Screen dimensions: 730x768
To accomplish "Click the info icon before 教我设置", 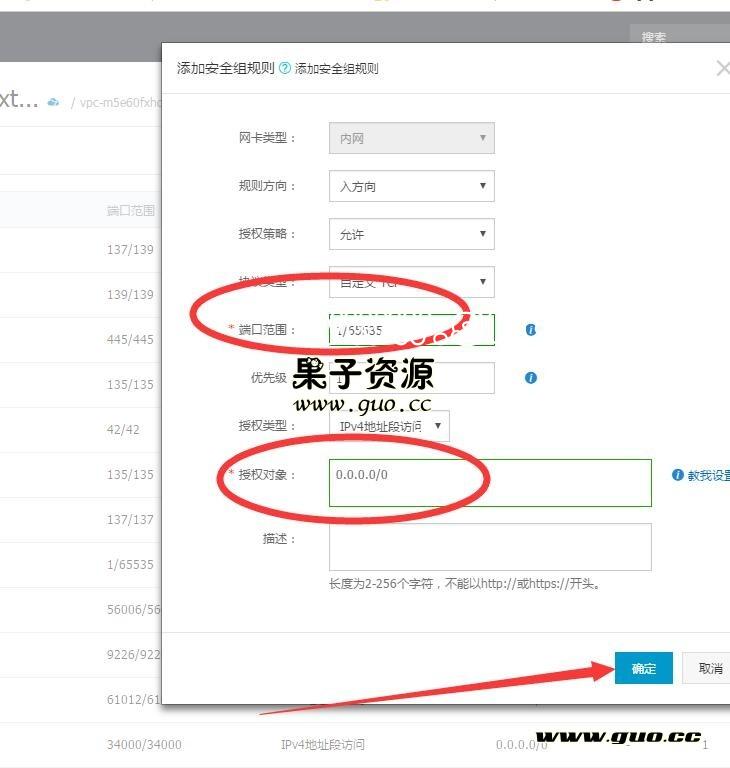I will pos(678,475).
